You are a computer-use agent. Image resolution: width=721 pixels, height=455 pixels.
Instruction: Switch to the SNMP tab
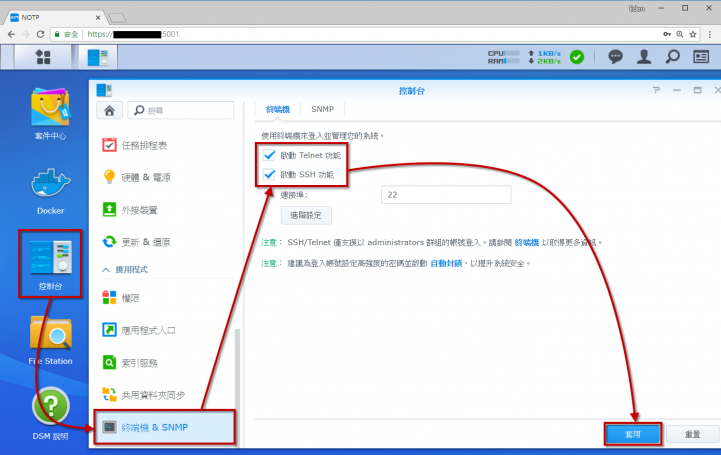click(x=322, y=109)
